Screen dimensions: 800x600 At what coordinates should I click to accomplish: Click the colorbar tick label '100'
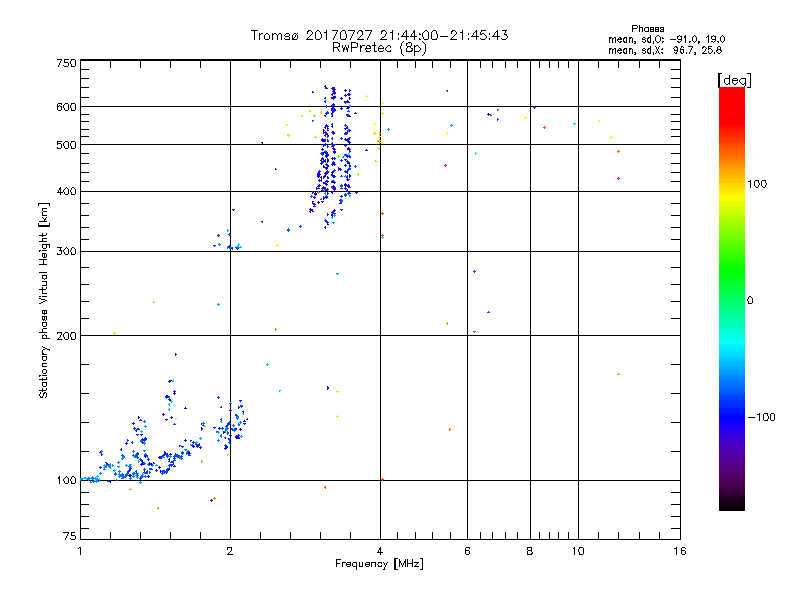[x=757, y=184]
